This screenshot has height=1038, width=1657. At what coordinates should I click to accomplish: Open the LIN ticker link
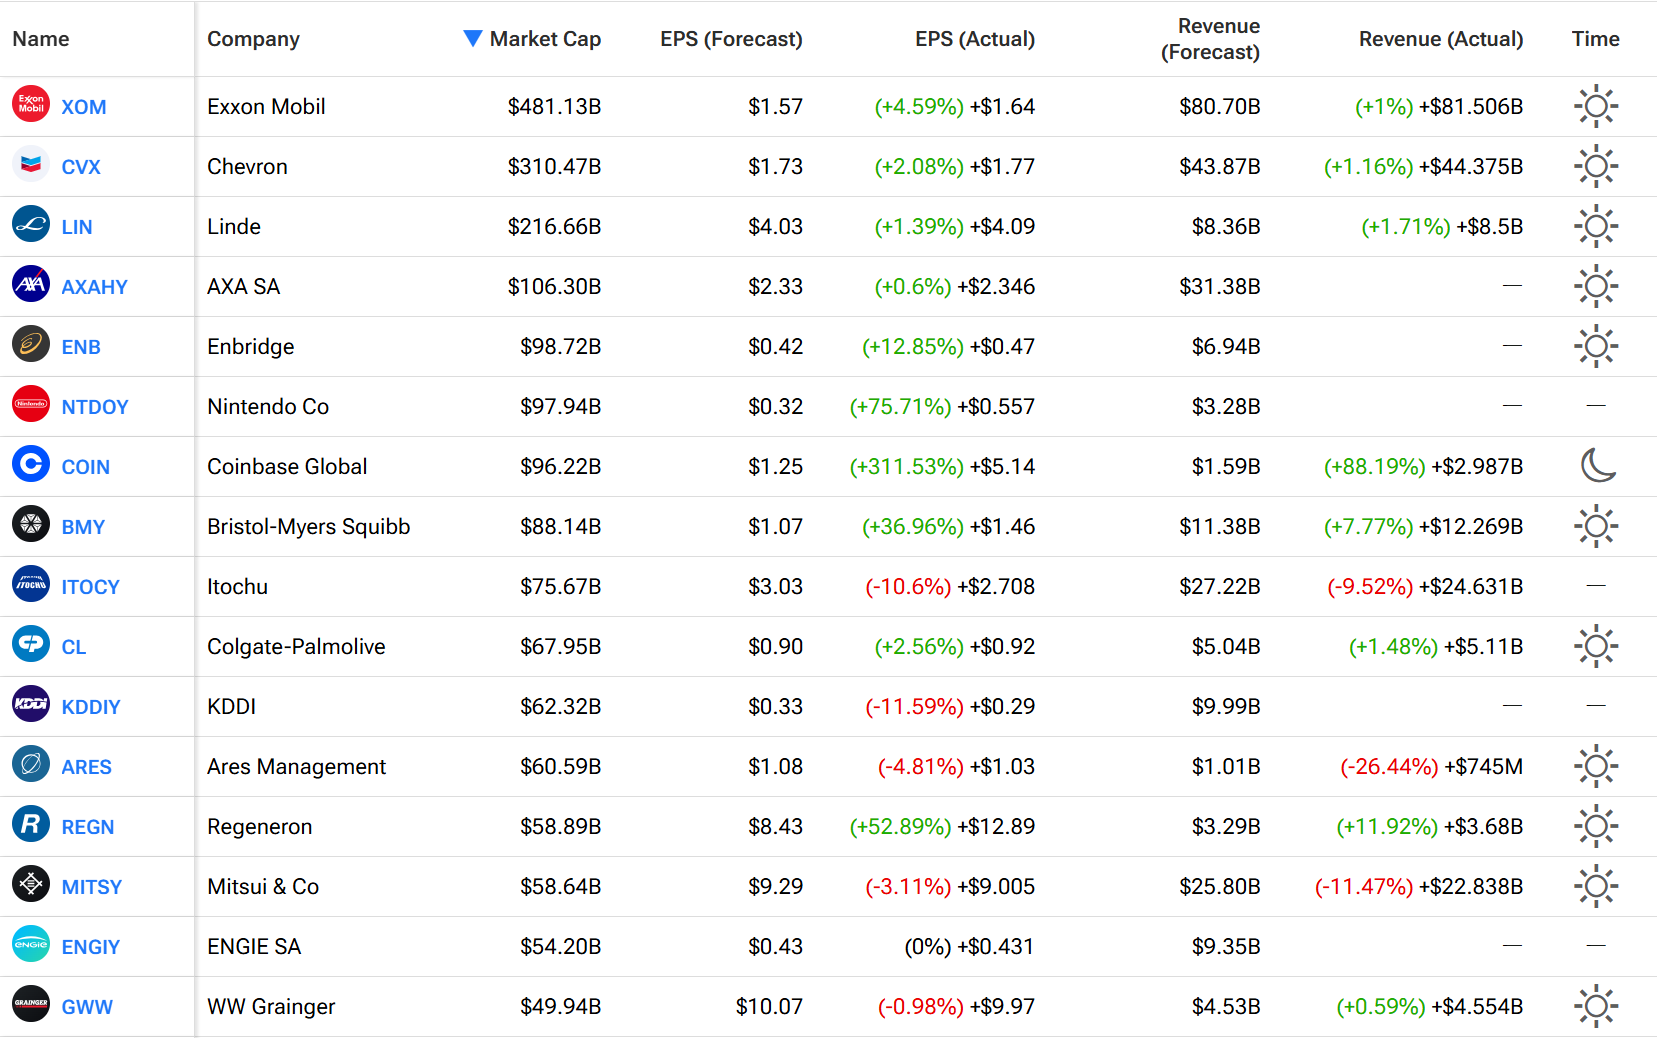click(77, 227)
